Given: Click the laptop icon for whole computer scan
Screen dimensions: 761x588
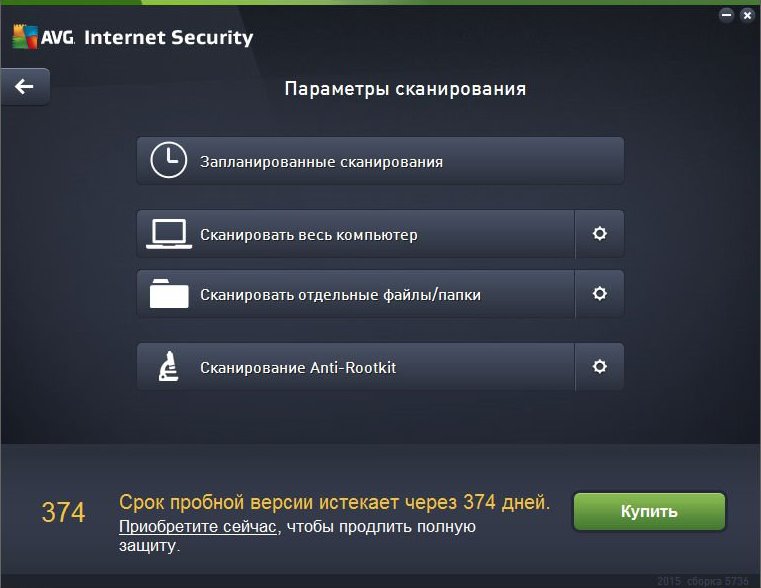Looking at the screenshot, I should (x=169, y=234).
